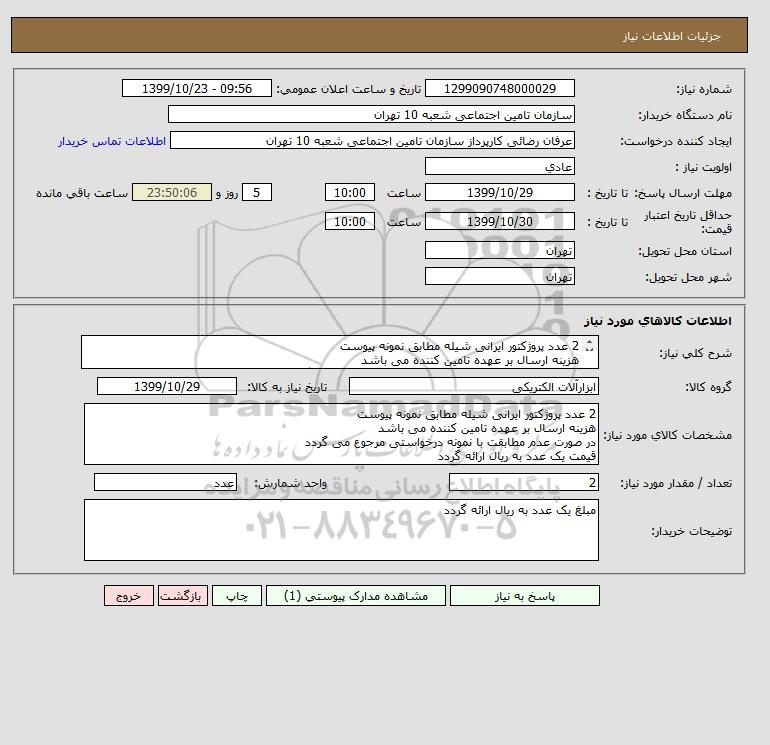Click price validity time 10:00 field
Viewport: 770px width, 745px height.
(350, 221)
